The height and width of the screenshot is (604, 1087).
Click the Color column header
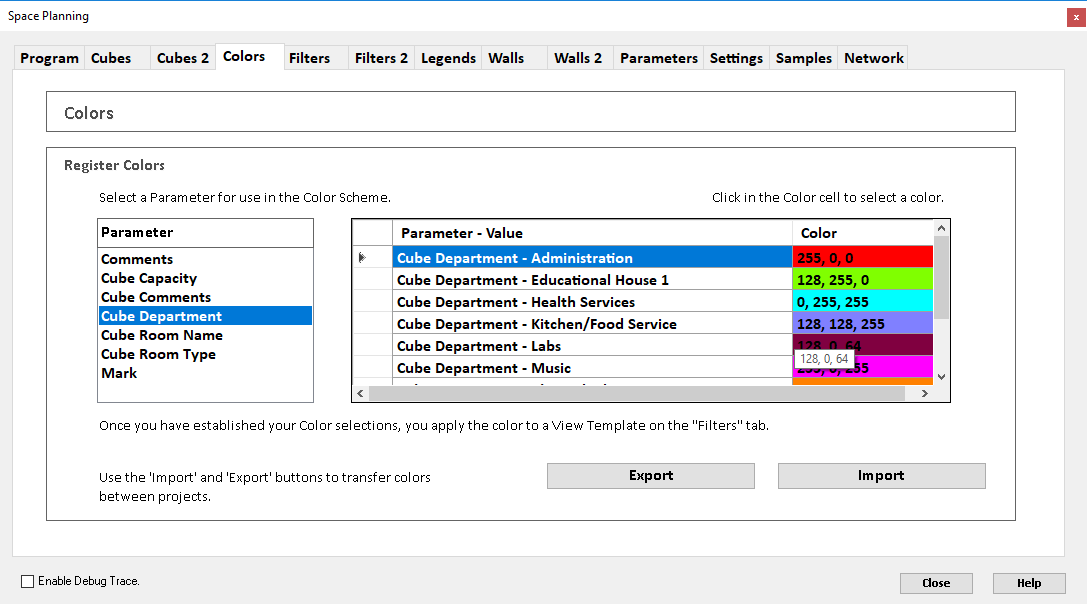coord(862,233)
